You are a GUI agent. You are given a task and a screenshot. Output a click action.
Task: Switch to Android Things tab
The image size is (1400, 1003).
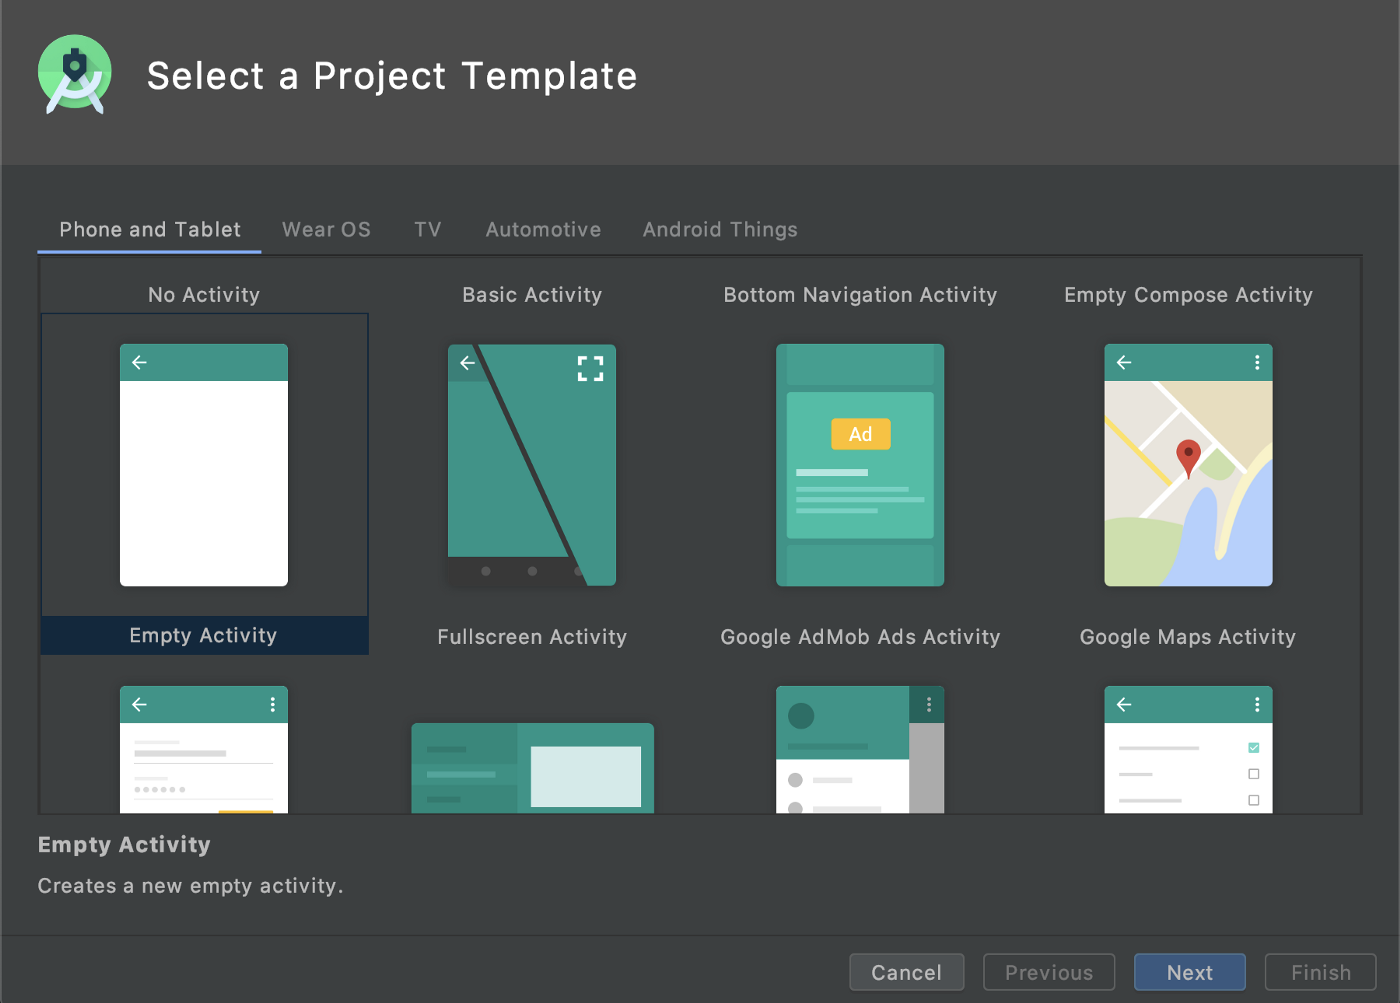click(x=720, y=230)
